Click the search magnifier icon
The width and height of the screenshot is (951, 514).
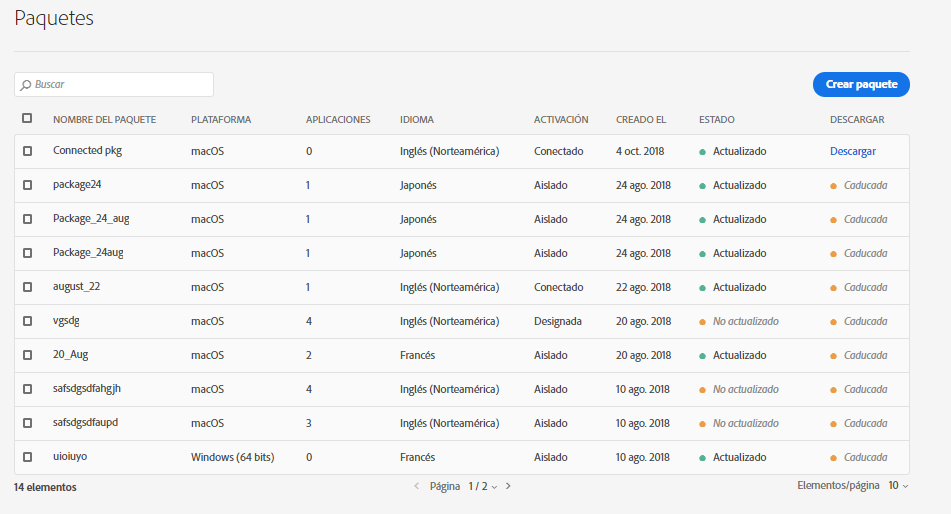pos(26,85)
